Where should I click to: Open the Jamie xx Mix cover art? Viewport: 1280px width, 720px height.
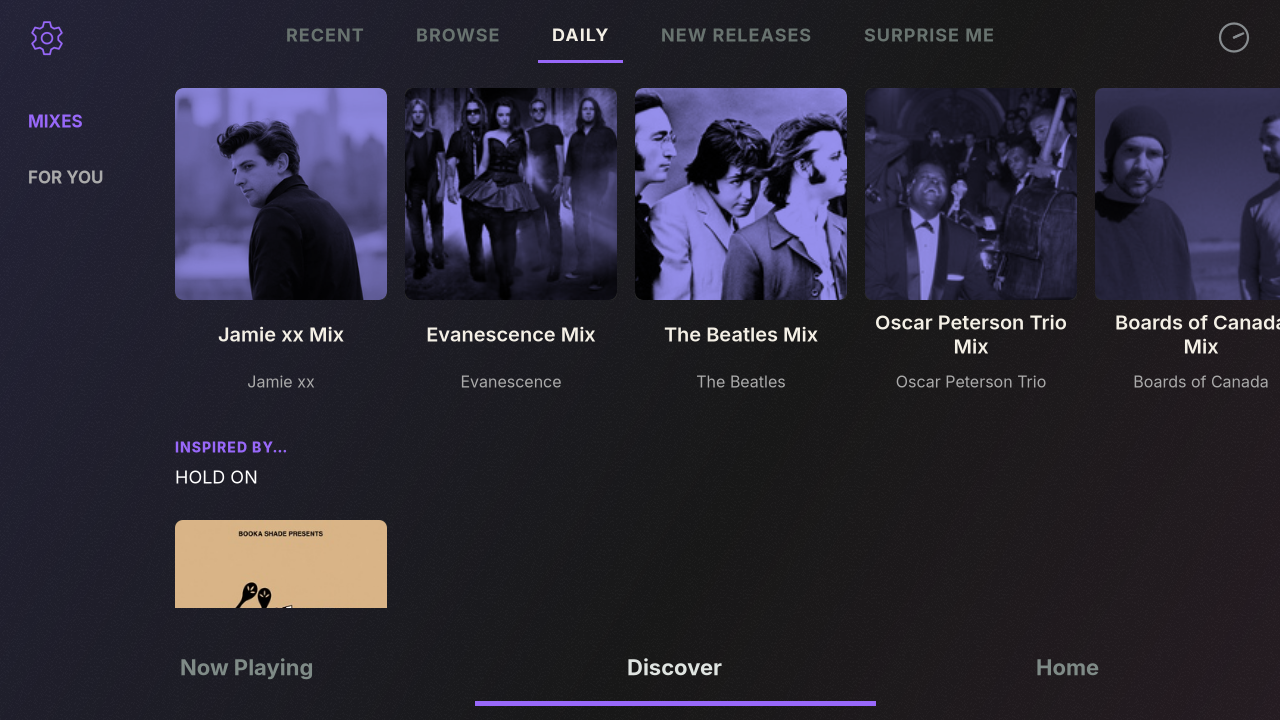281,194
